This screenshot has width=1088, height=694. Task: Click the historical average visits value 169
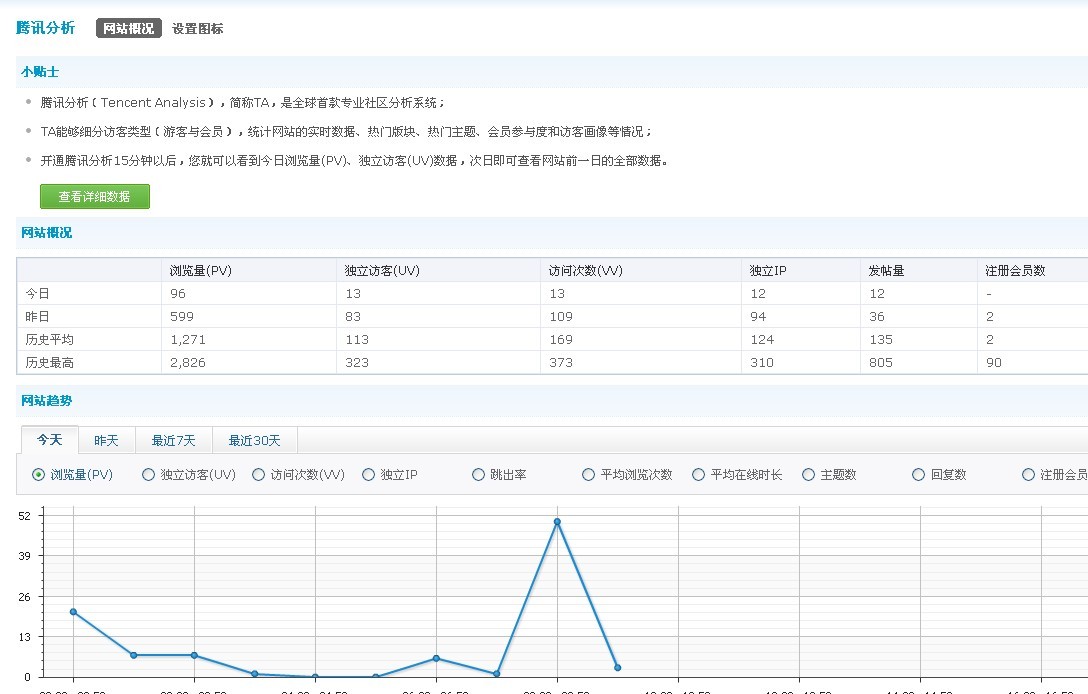pyautogui.click(x=561, y=339)
